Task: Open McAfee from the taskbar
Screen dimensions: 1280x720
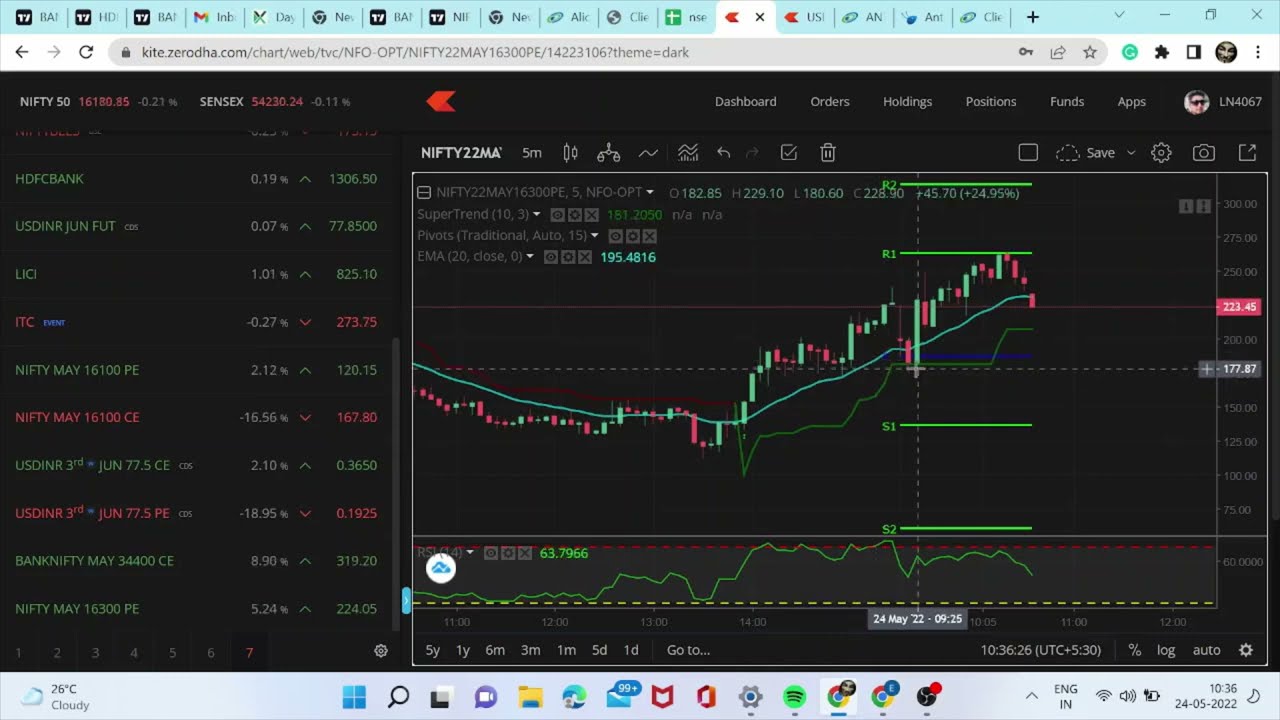Action: (x=662, y=696)
